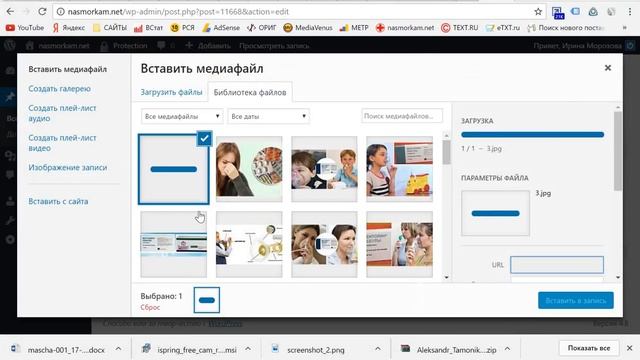This screenshot has height=360, width=640.
Task: Switch to the Библиотека файлов tab
Action: click(x=250, y=92)
